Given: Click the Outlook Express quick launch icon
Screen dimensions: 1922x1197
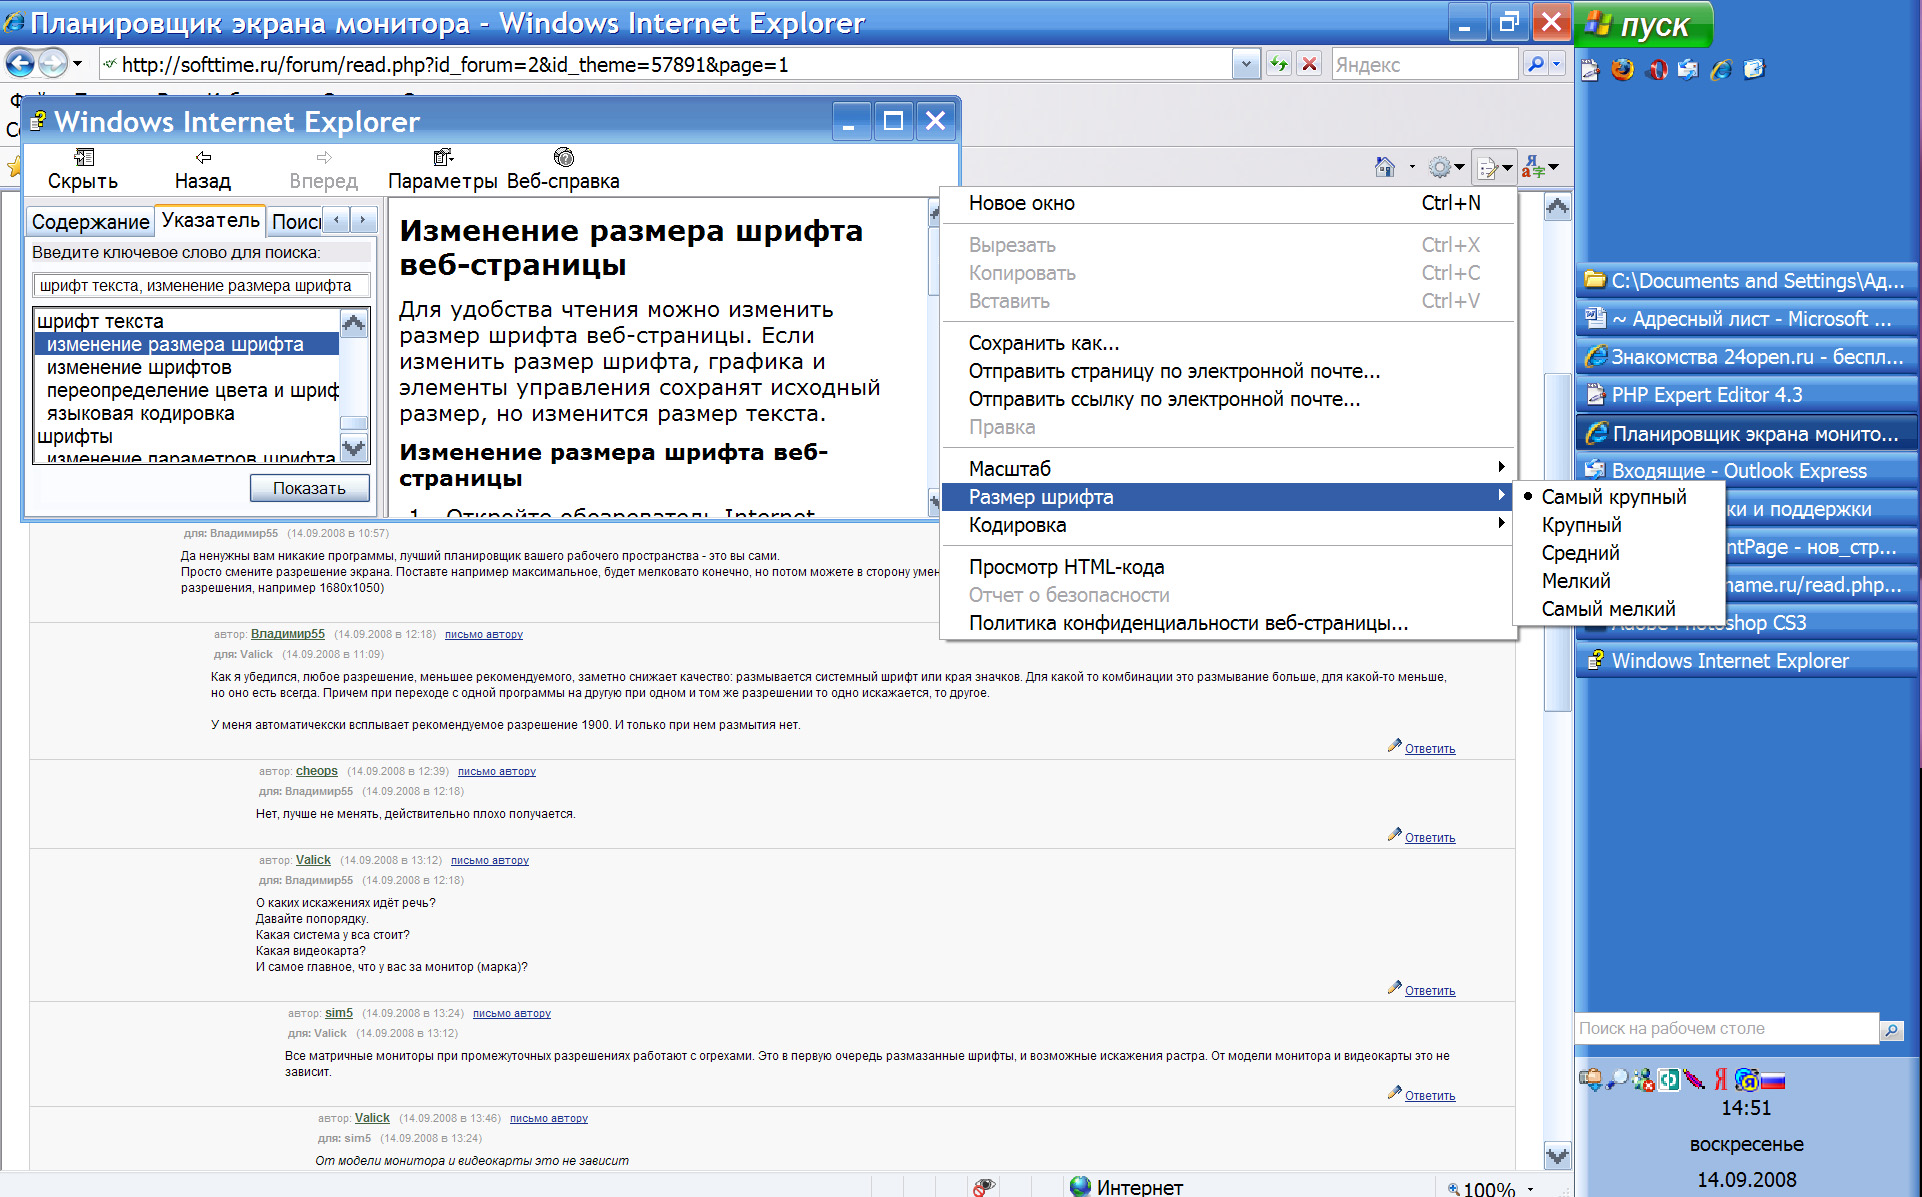Looking at the screenshot, I should pos(1688,69).
